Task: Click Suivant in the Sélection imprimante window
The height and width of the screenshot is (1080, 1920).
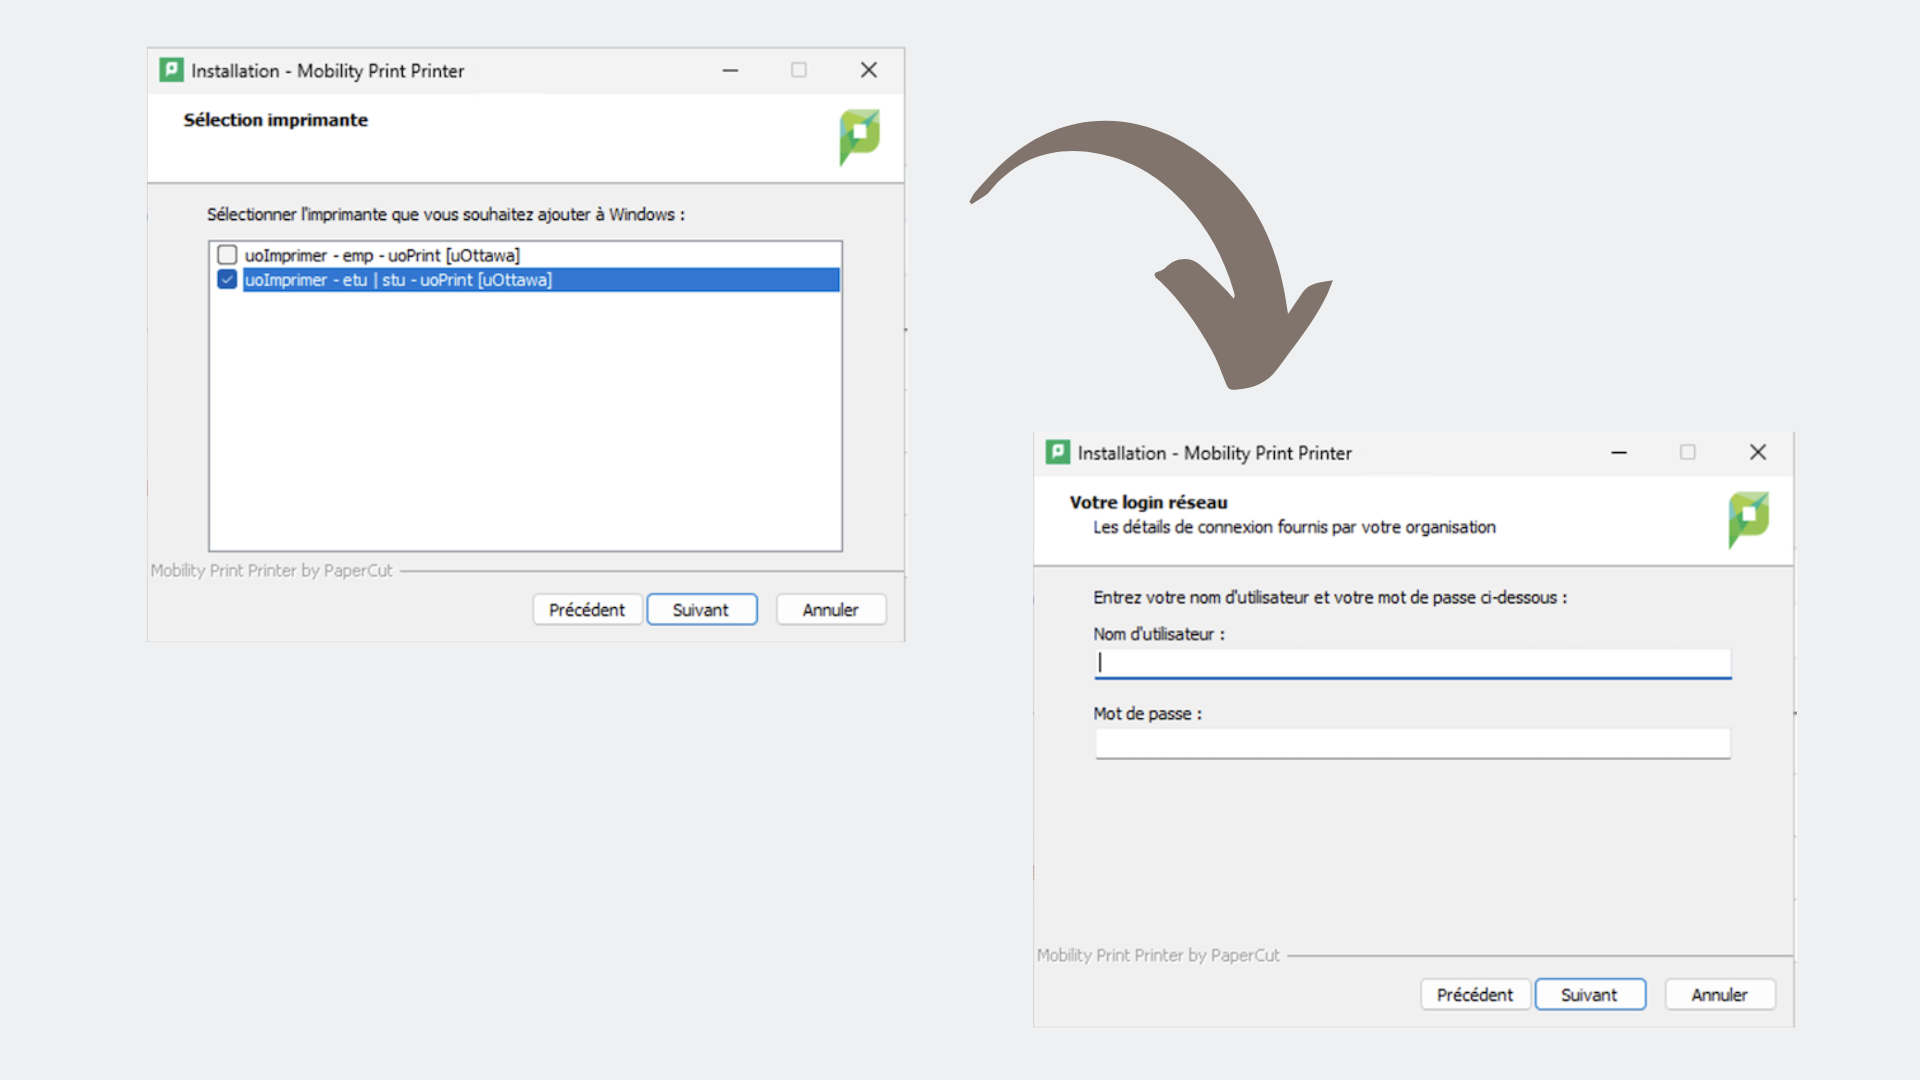Action: tap(701, 610)
